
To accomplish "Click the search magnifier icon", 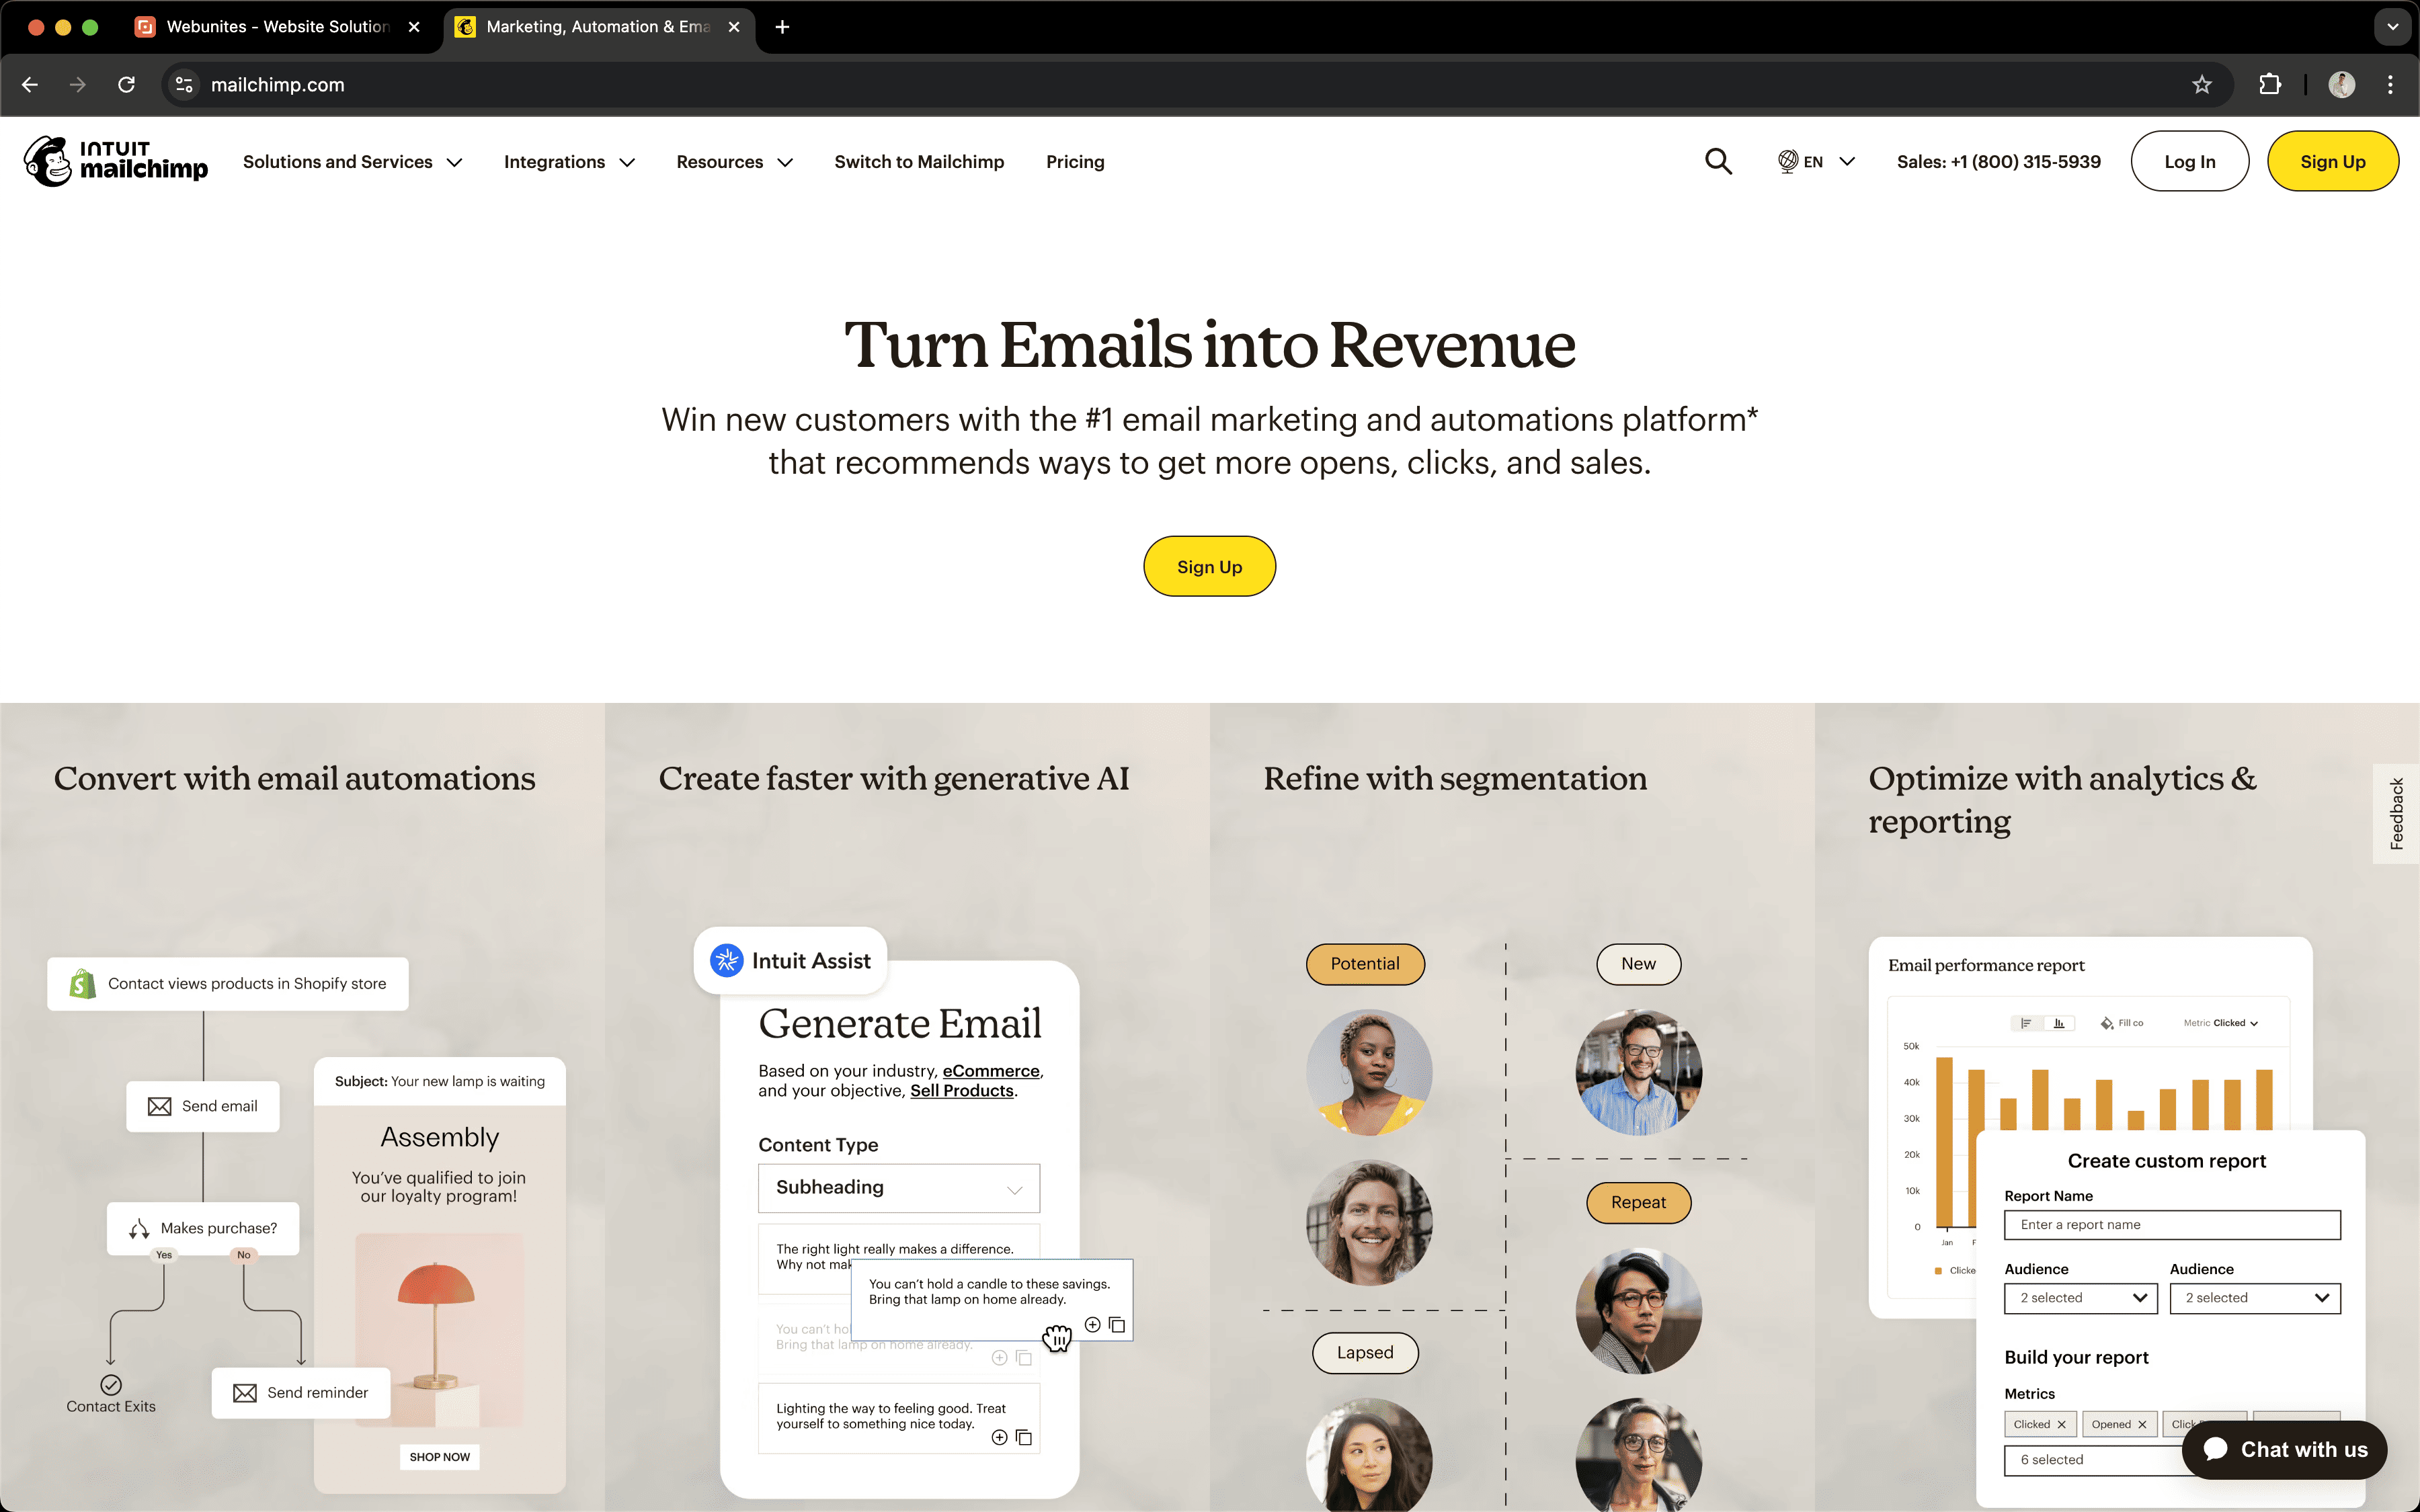I will 1718,160.
